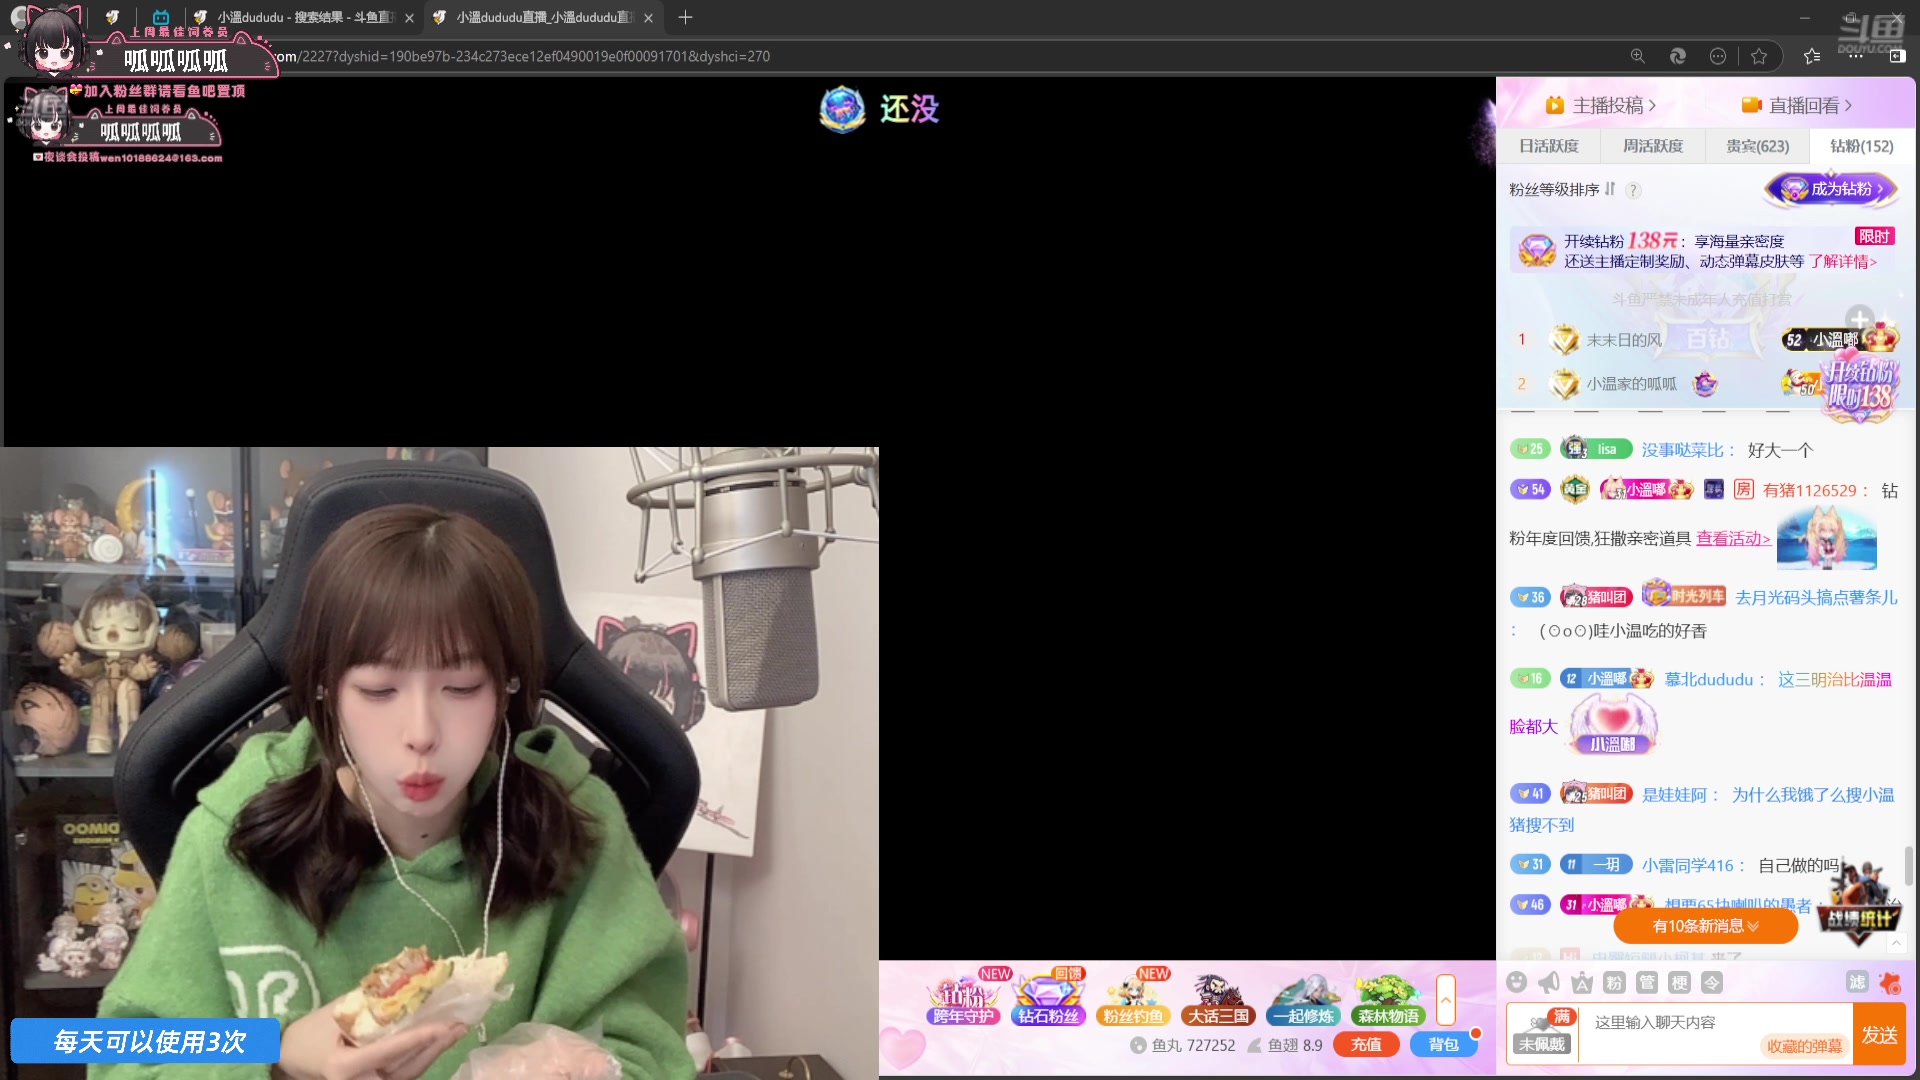Open the 大话三国 game icon
Image resolution: width=1920 pixels, height=1080 pixels.
coord(1218,998)
